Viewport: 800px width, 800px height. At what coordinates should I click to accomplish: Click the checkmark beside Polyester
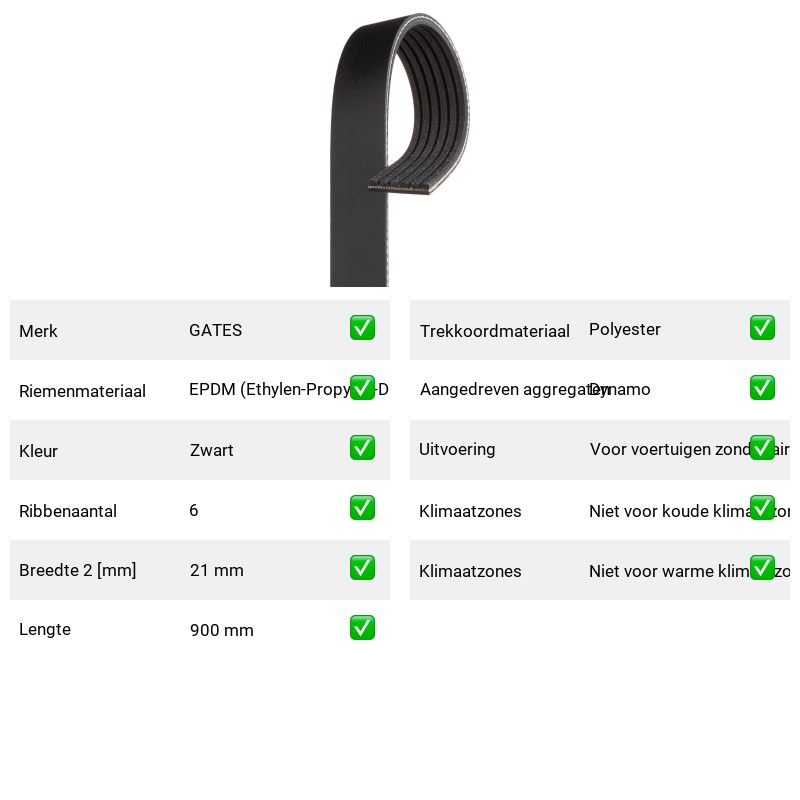coord(762,328)
